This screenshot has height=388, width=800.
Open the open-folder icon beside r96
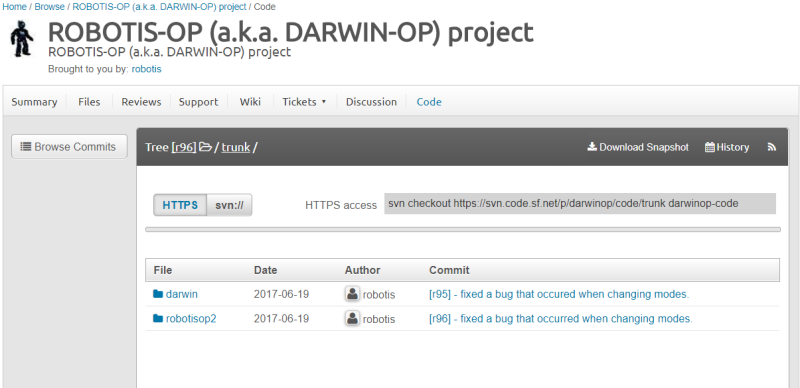pyautogui.click(x=205, y=147)
